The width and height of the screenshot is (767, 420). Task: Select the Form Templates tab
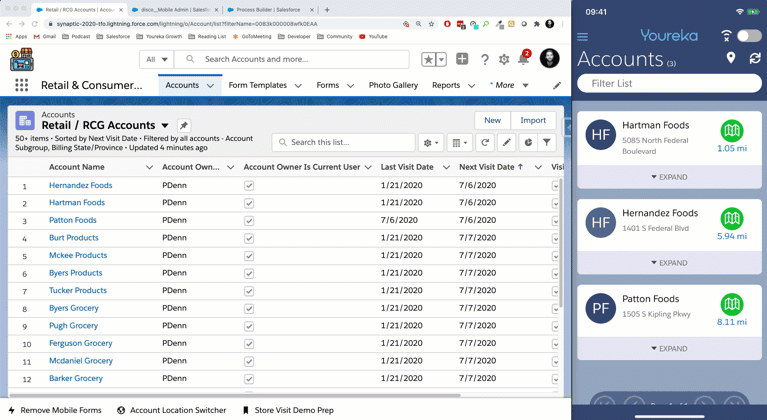pos(258,85)
